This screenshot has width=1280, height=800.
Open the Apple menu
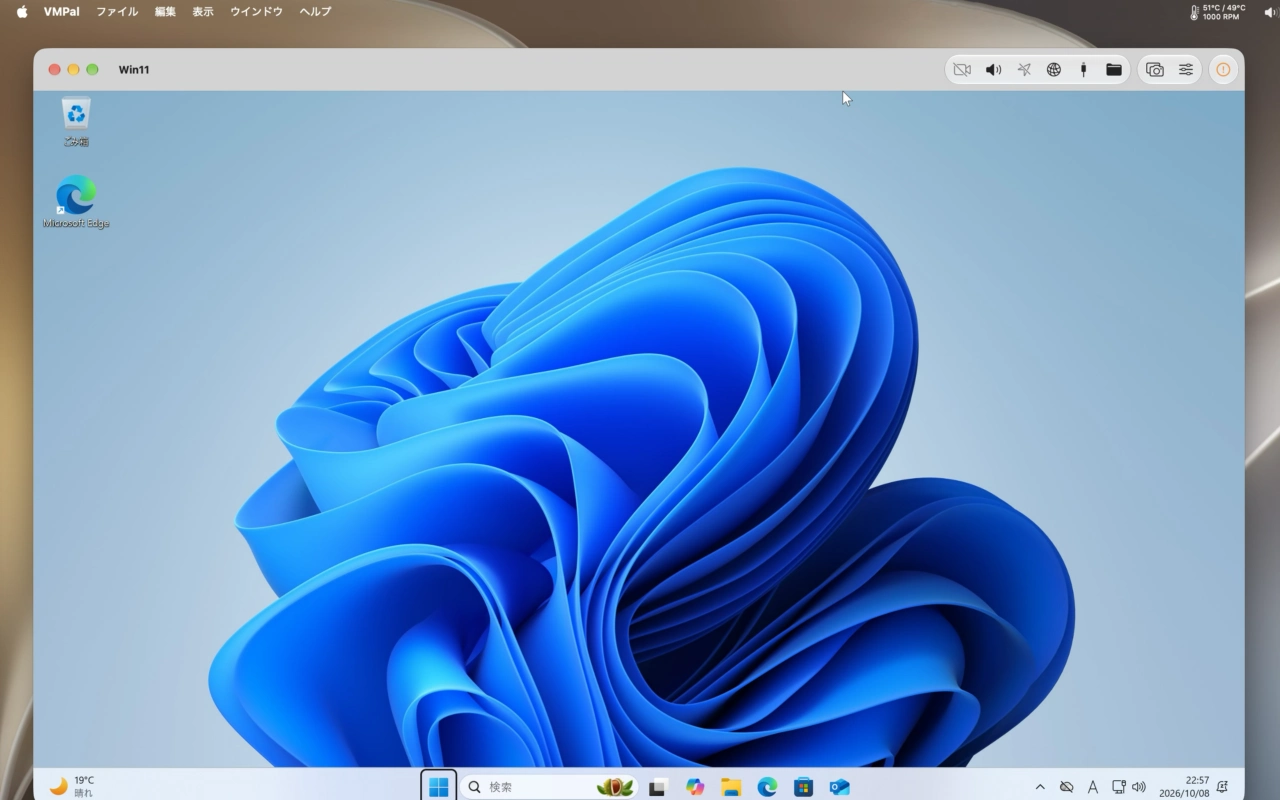[22, 12]
